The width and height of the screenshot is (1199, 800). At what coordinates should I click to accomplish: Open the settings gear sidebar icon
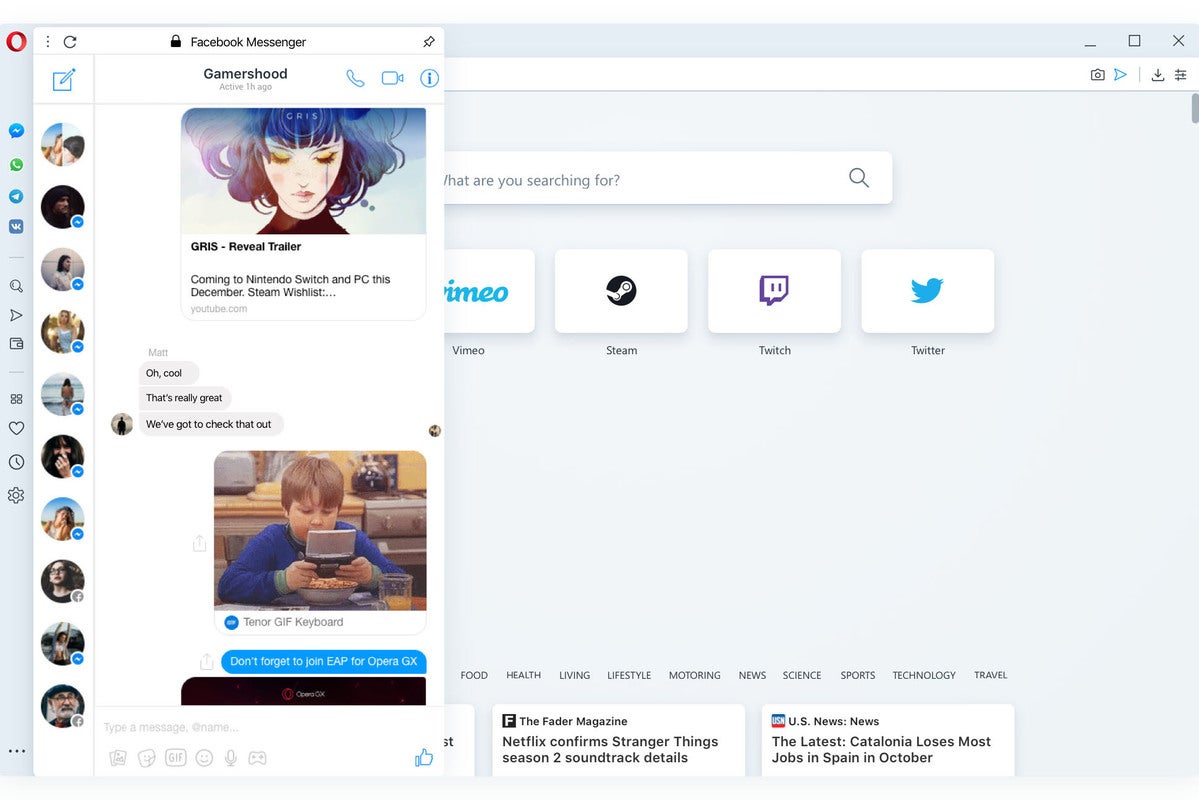click(16, 496)
